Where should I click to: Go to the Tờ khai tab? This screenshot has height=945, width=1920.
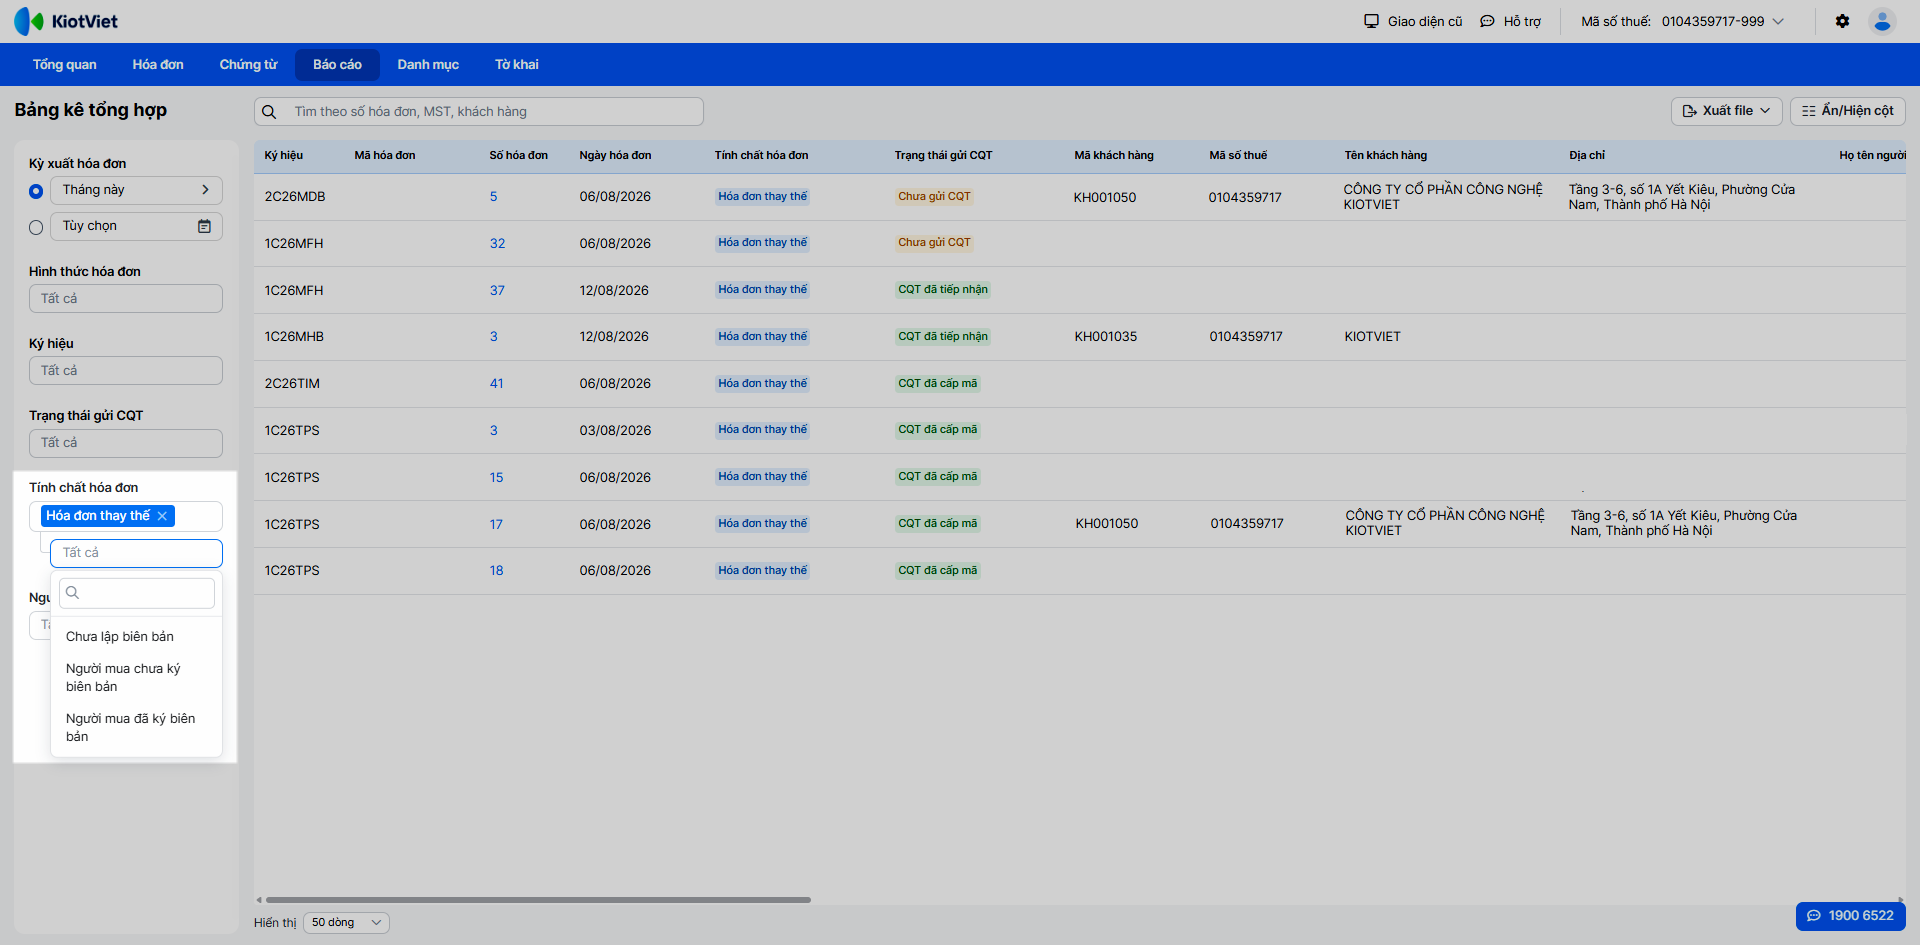[x=516, y=65]
